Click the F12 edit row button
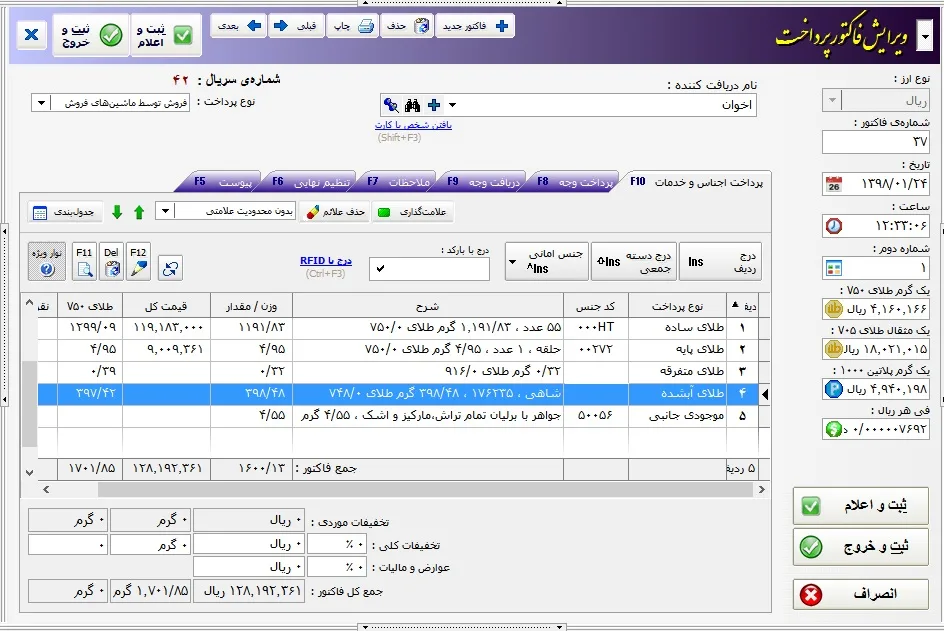Screen dimensions: 944x631 pyautogui.click(x=138, y=261)
